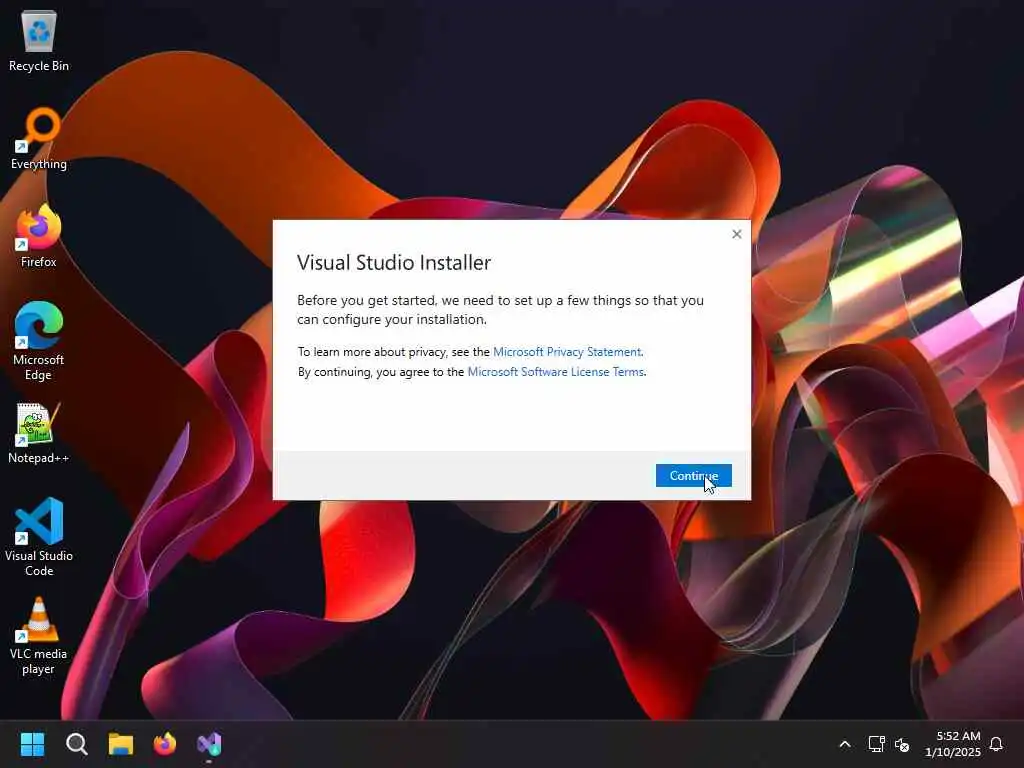1024x768 pixels.
Task: Launch Firefox from the taskbar
Action: [x=165, y=744]
